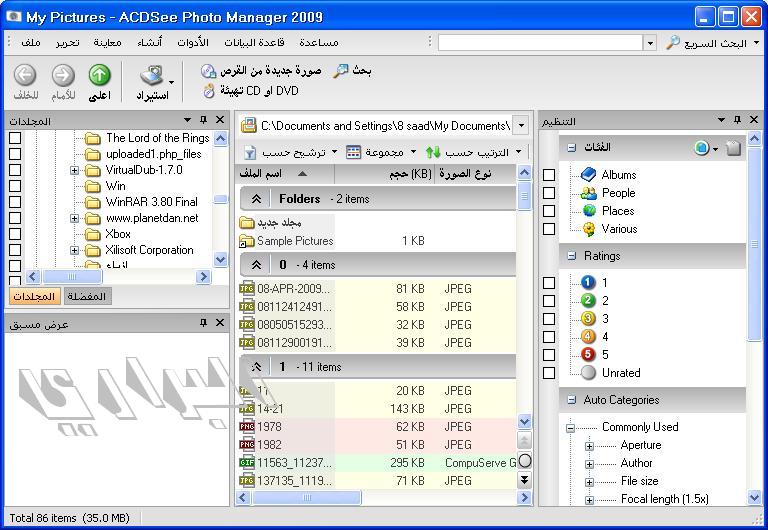The height and width of the screenshot is (530, 768).
Task: Check the Various category checkbox
Action: tap(549, 229)
